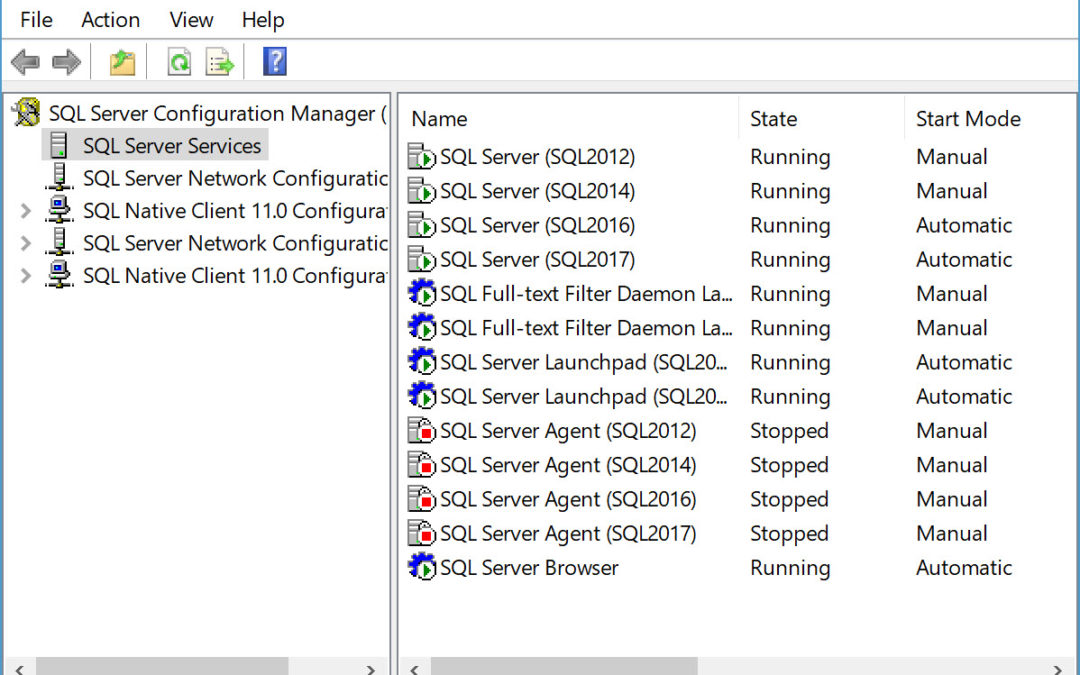Screen dimensions: 1080x675
Task: Sort services by the State column header
Action: pyautogui.click(x=774, y=119)
